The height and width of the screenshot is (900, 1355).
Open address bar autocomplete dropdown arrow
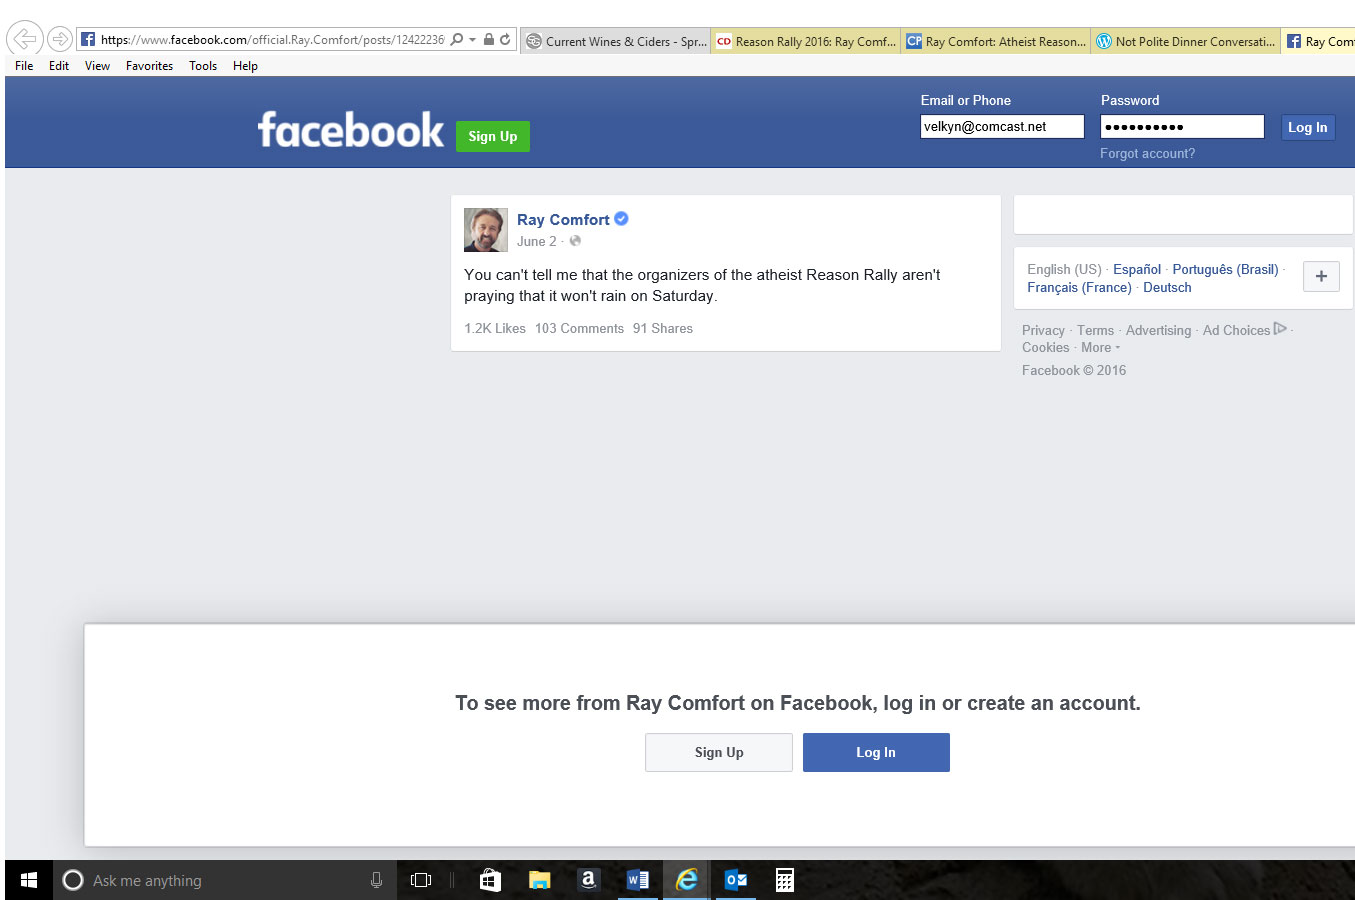pyautogui.click(x=472, y=40)
